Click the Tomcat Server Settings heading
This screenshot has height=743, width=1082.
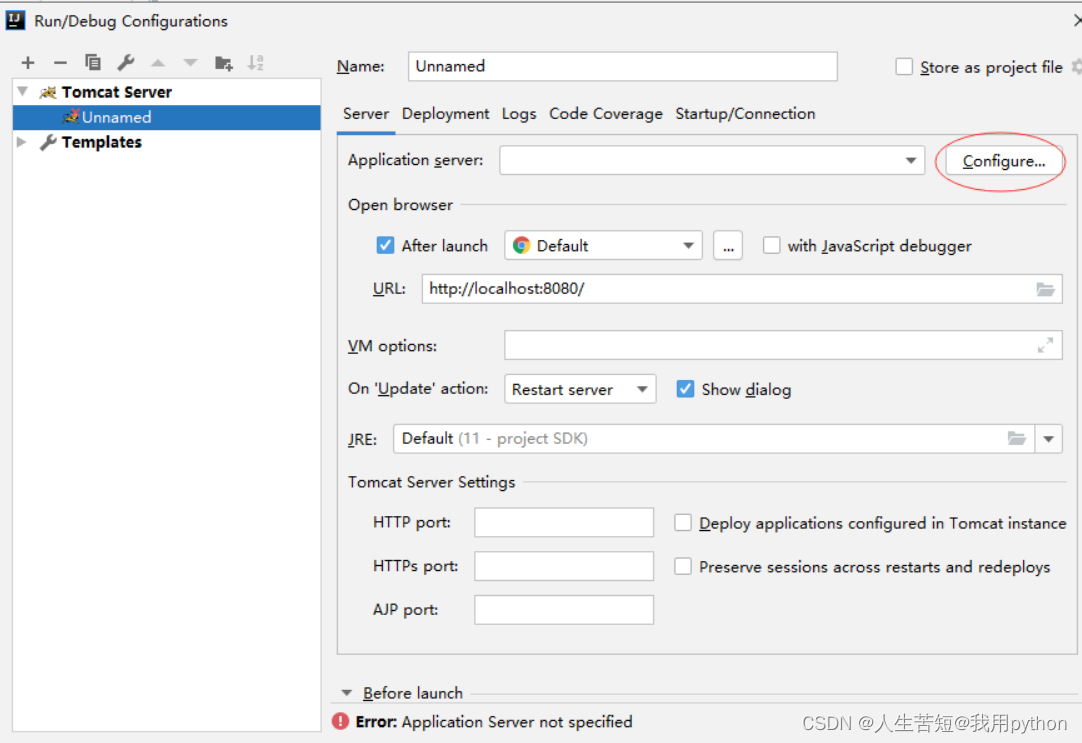[x=431, y=482]
